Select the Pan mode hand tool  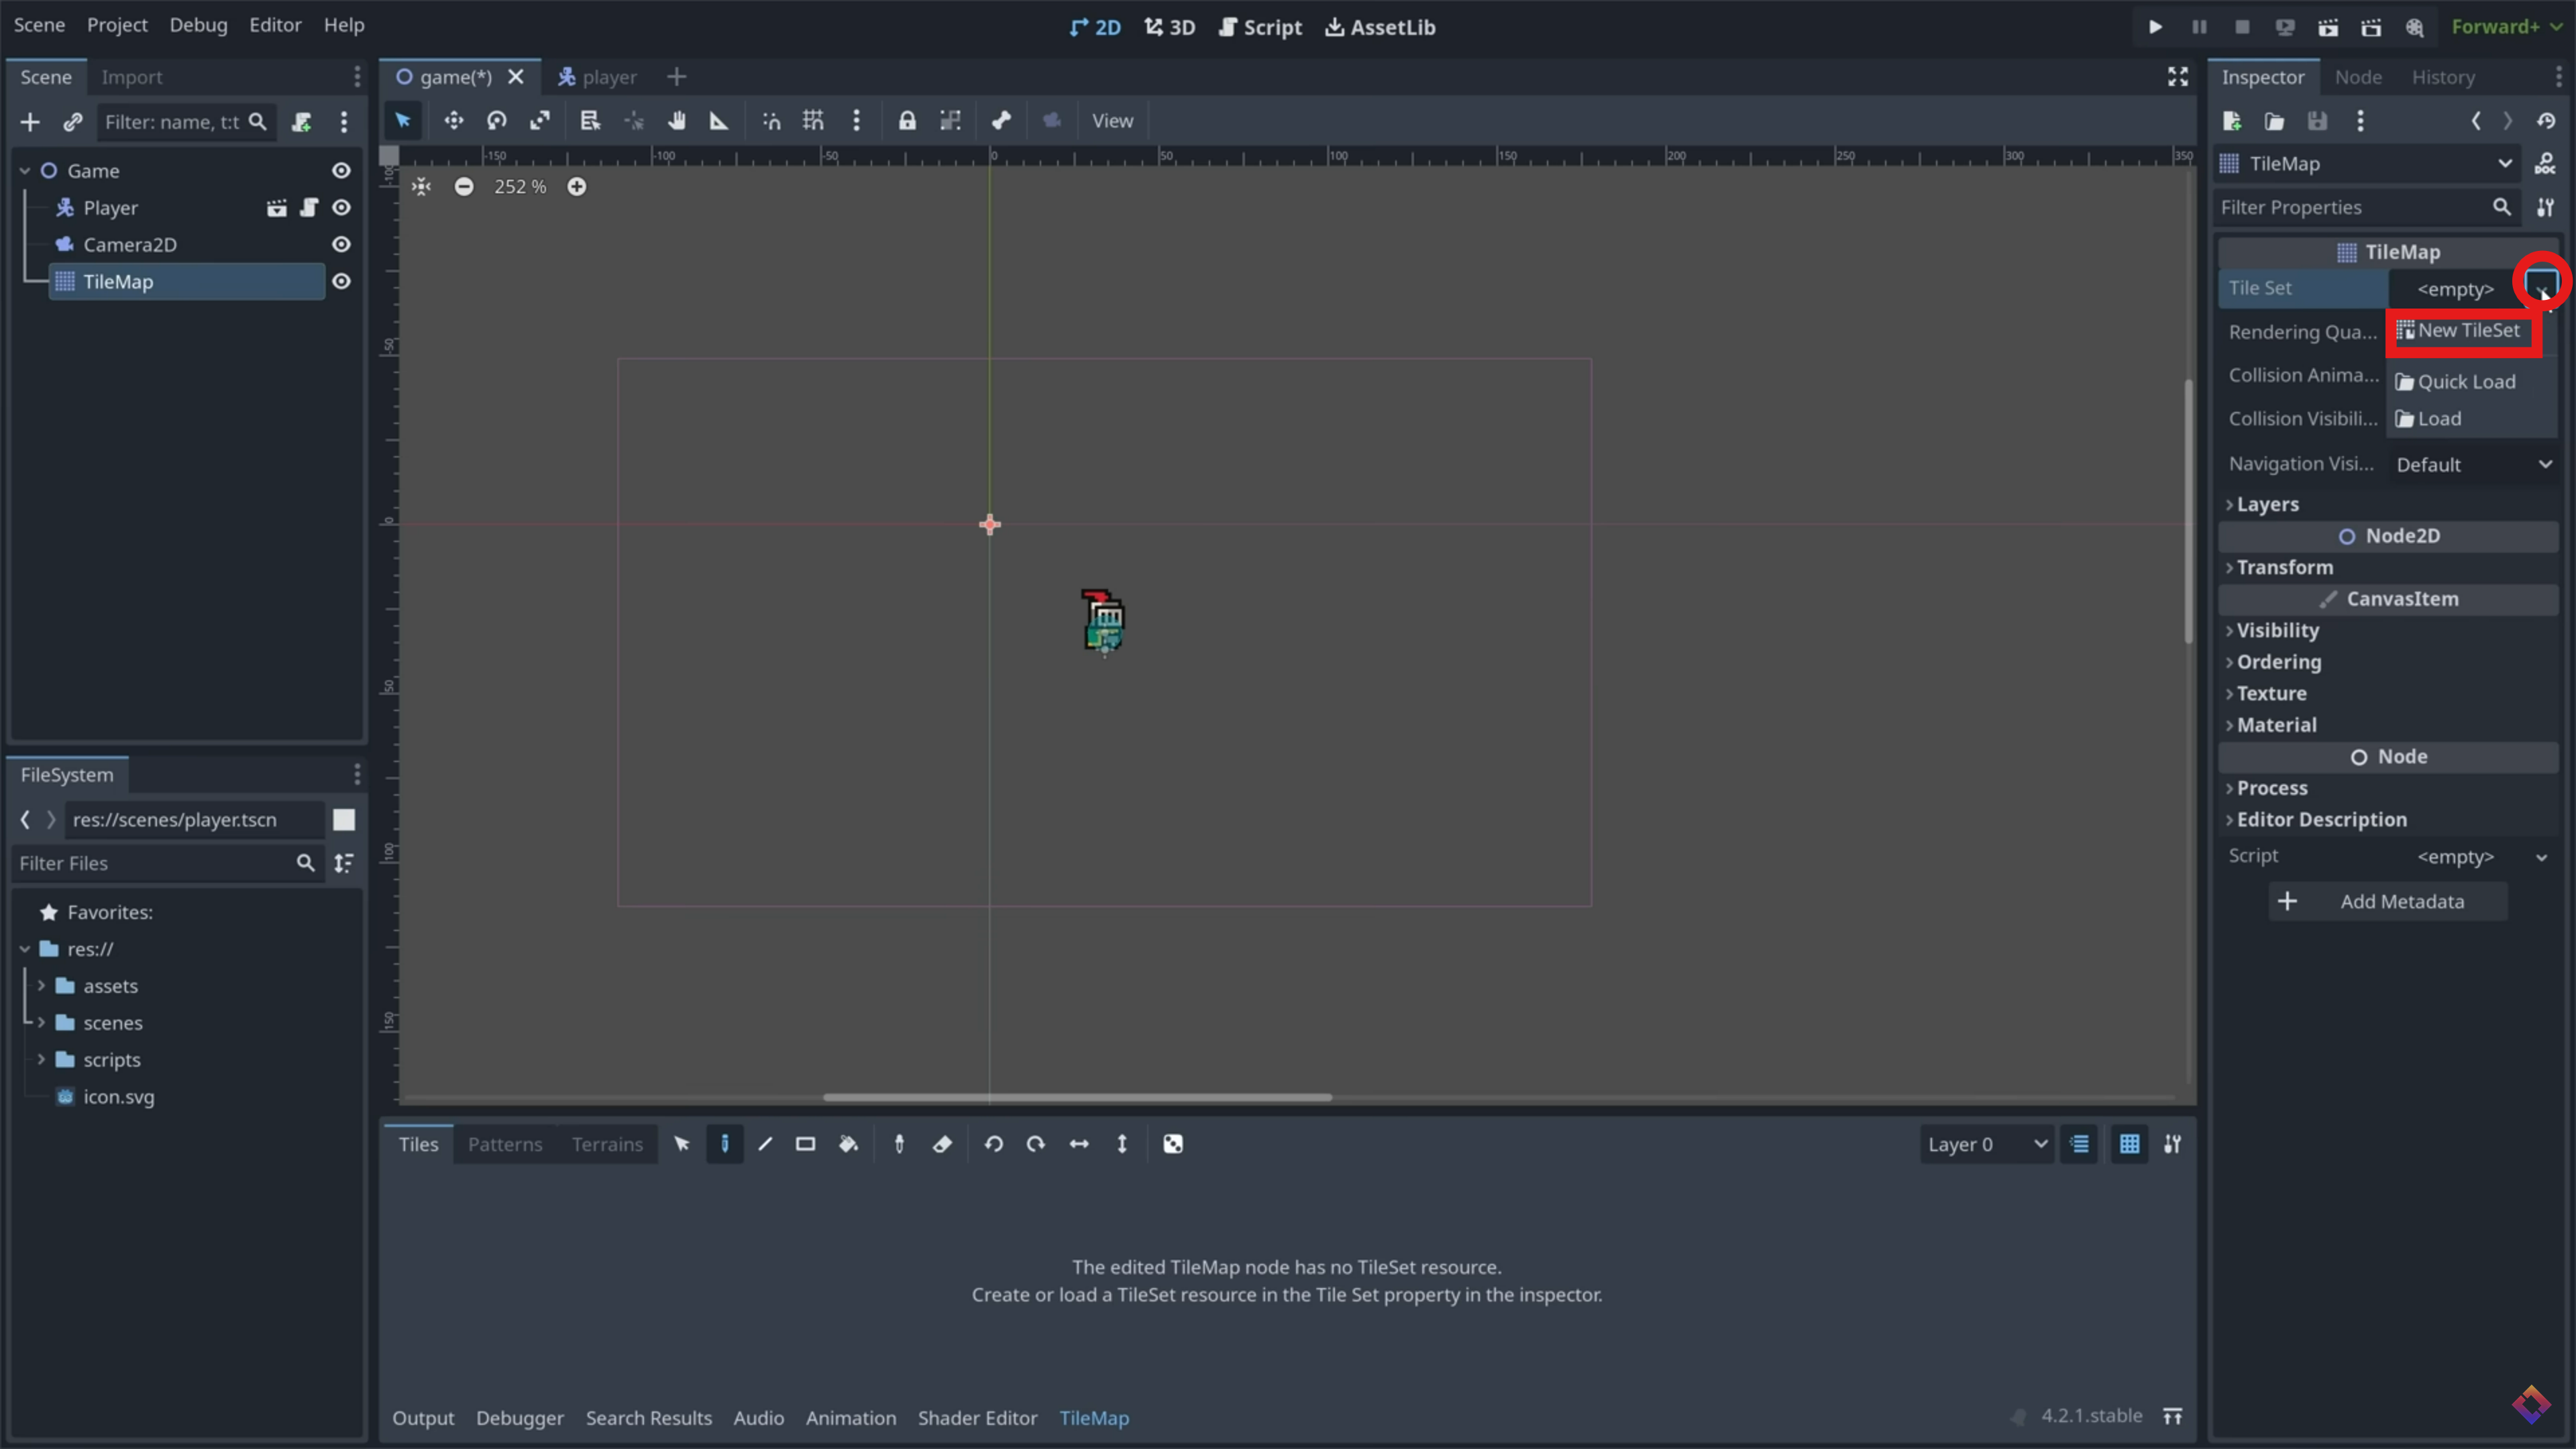click(x=677, y=121)
